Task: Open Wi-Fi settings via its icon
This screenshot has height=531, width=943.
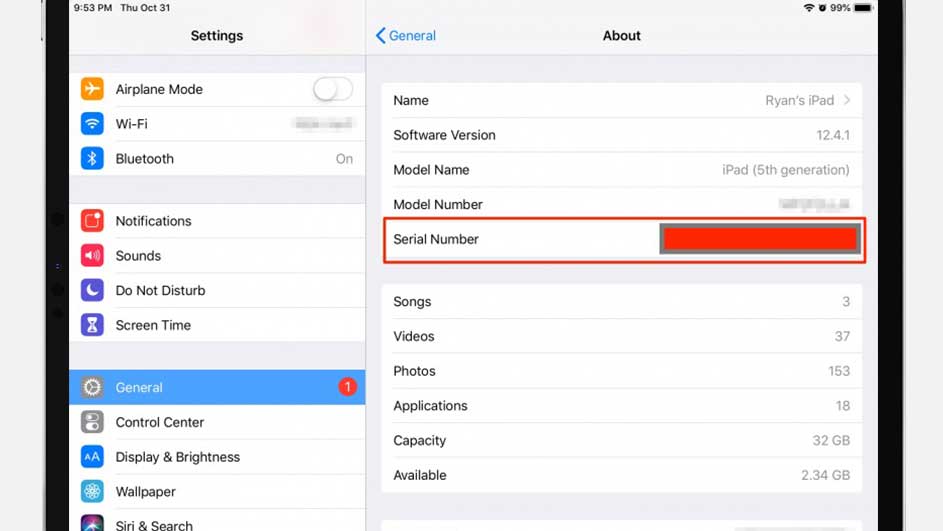Action: (x=92, y=124)
